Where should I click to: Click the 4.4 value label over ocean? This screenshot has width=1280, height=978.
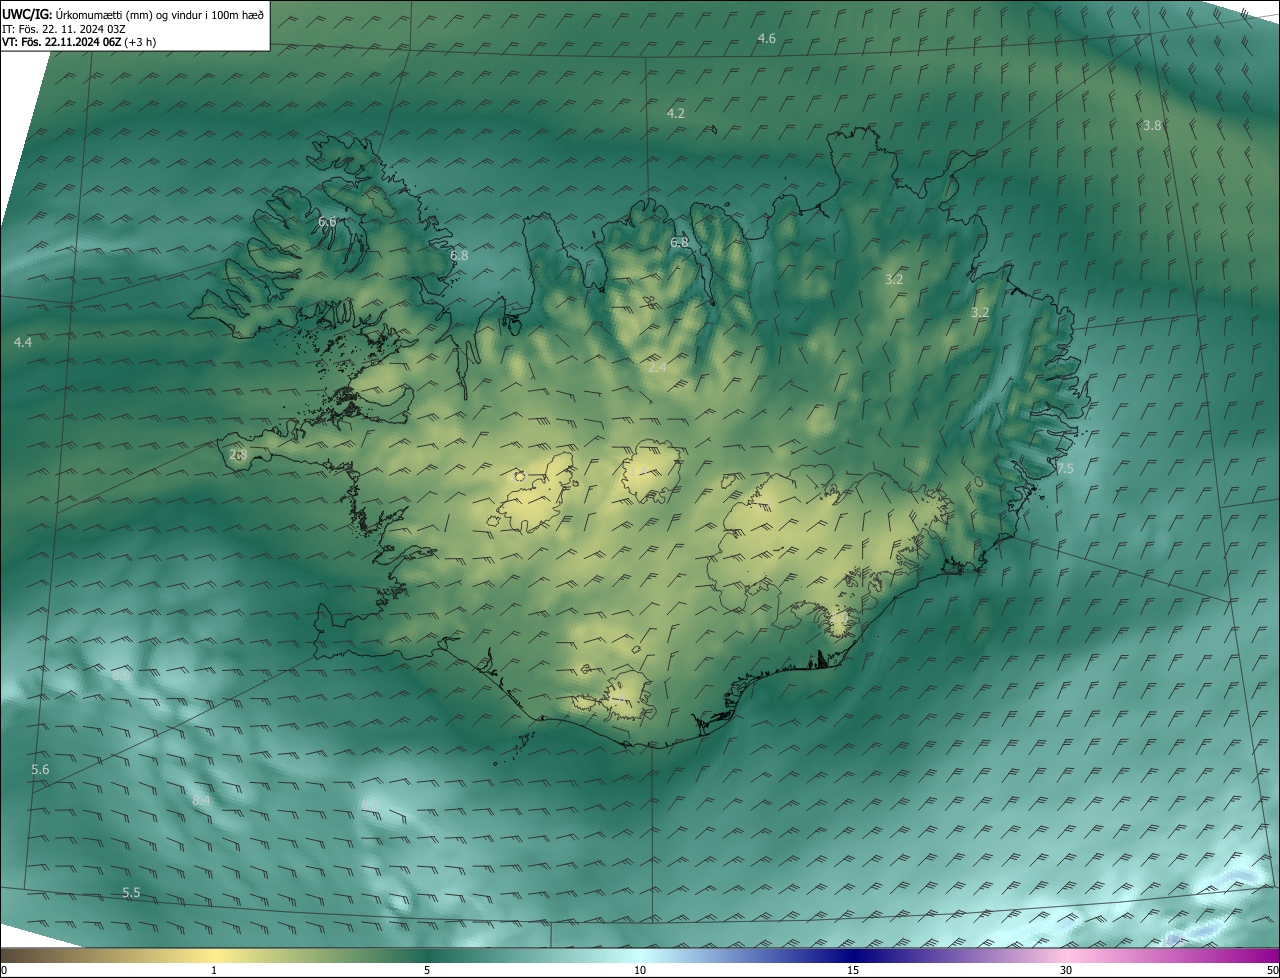pyautogui.click(x=23, y=343)
